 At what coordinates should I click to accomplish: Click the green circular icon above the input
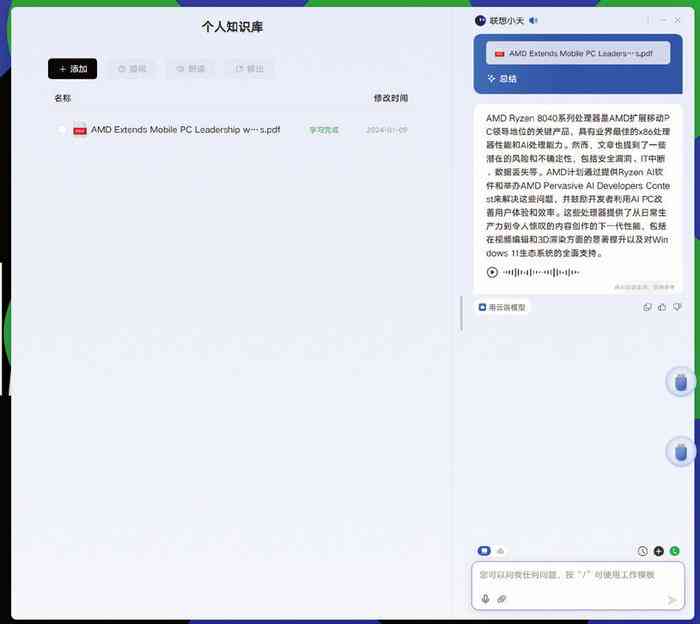(675, 551)
